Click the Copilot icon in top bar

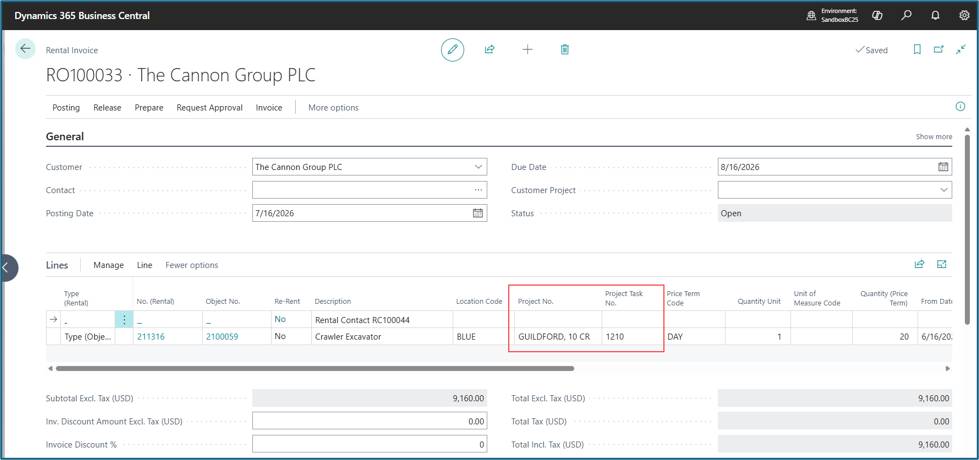point(877,16)
